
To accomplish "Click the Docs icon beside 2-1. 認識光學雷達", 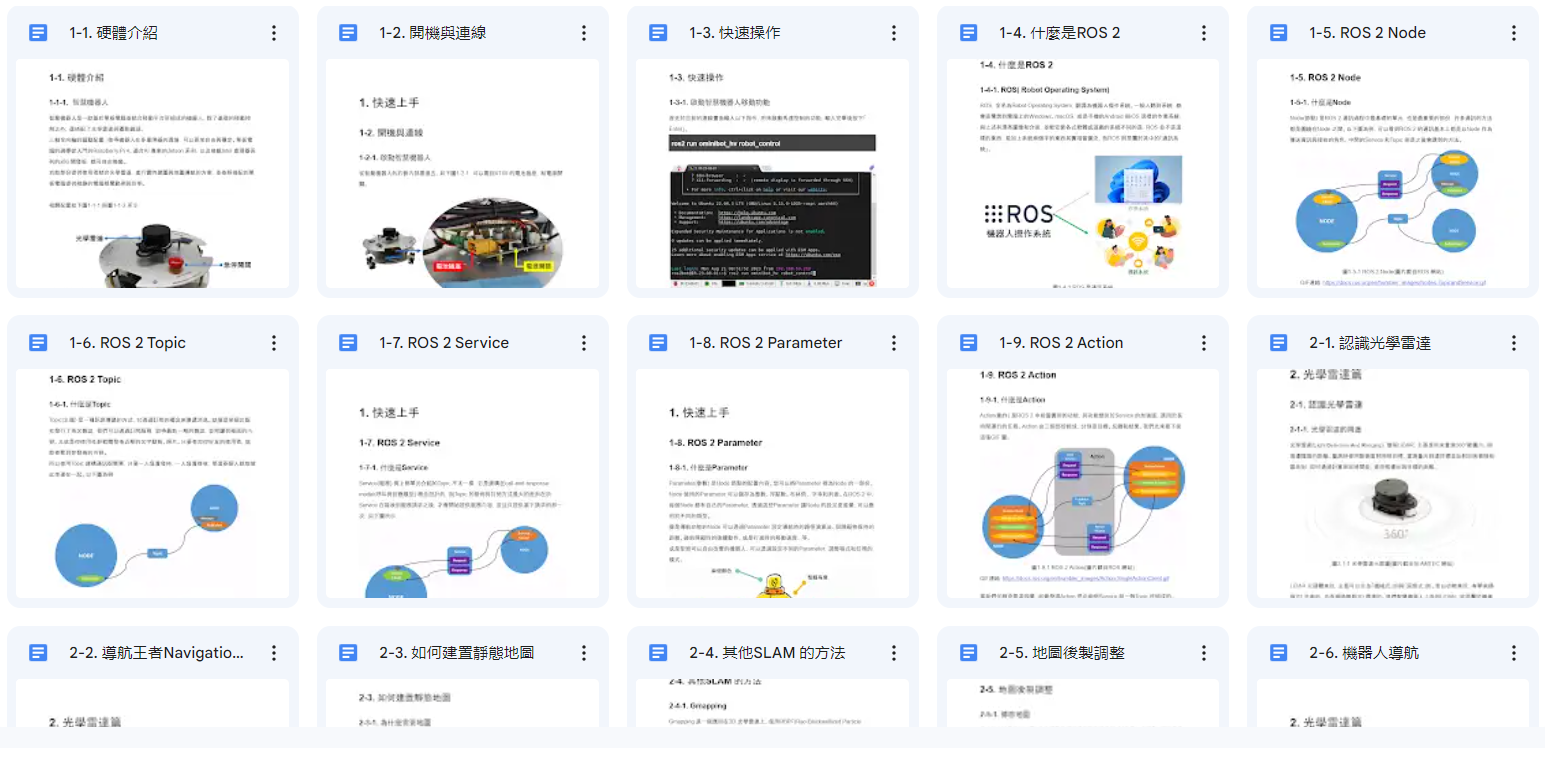I will coord(1278,343).
